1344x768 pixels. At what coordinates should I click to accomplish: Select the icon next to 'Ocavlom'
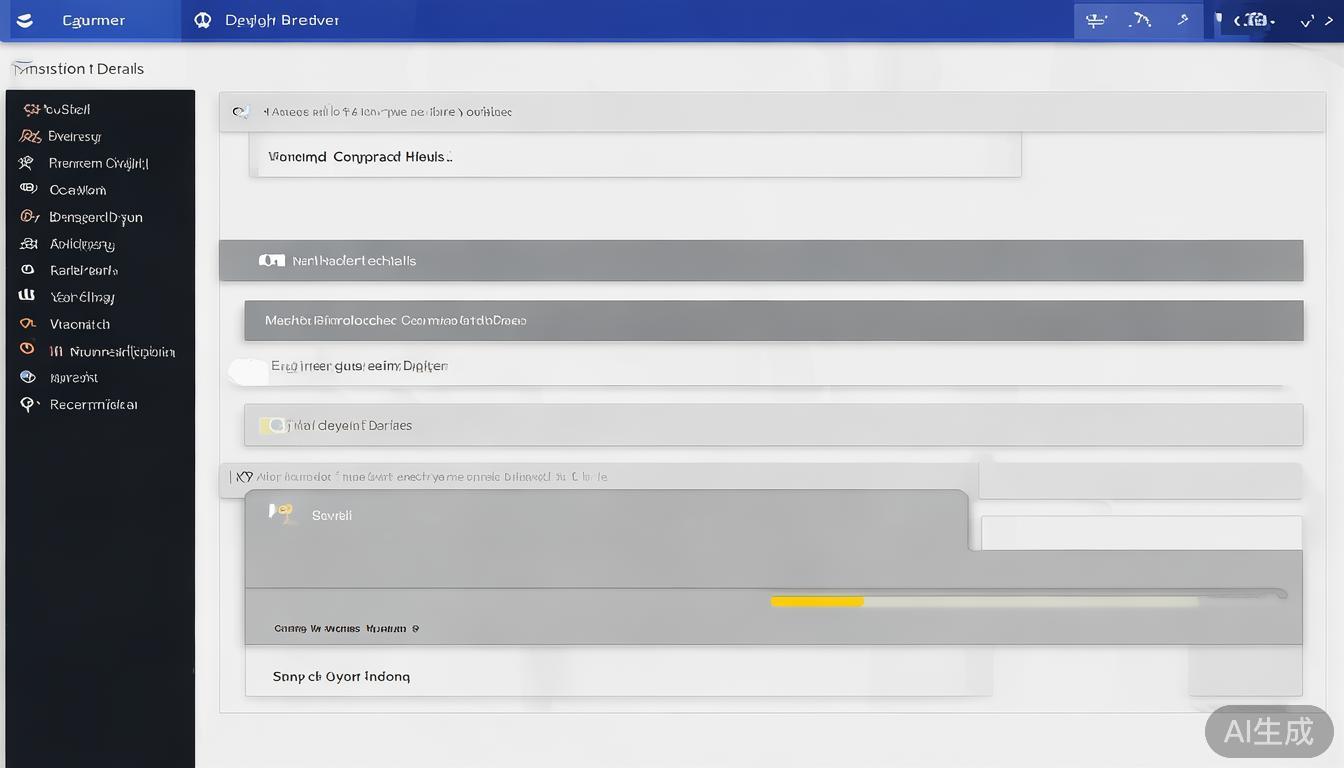[x=28, y=189]
